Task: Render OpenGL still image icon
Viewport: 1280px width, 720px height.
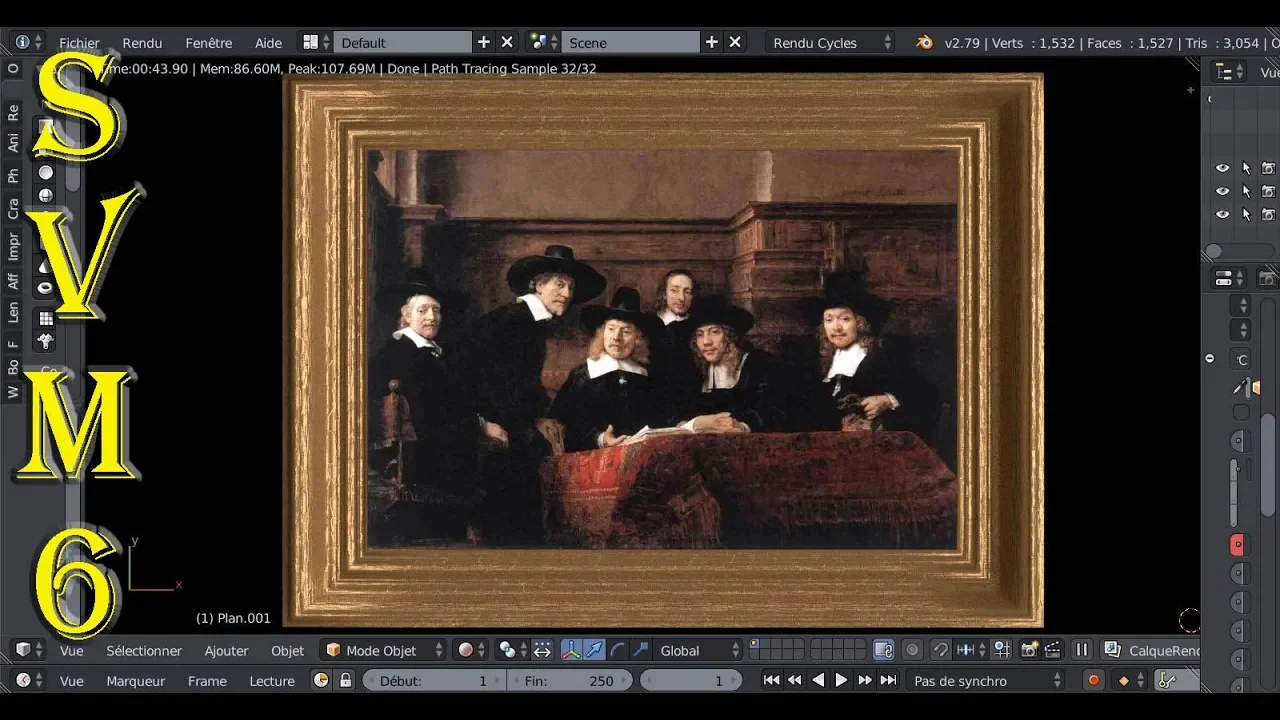Action: pyautogui.click(x=1029, y=650)
